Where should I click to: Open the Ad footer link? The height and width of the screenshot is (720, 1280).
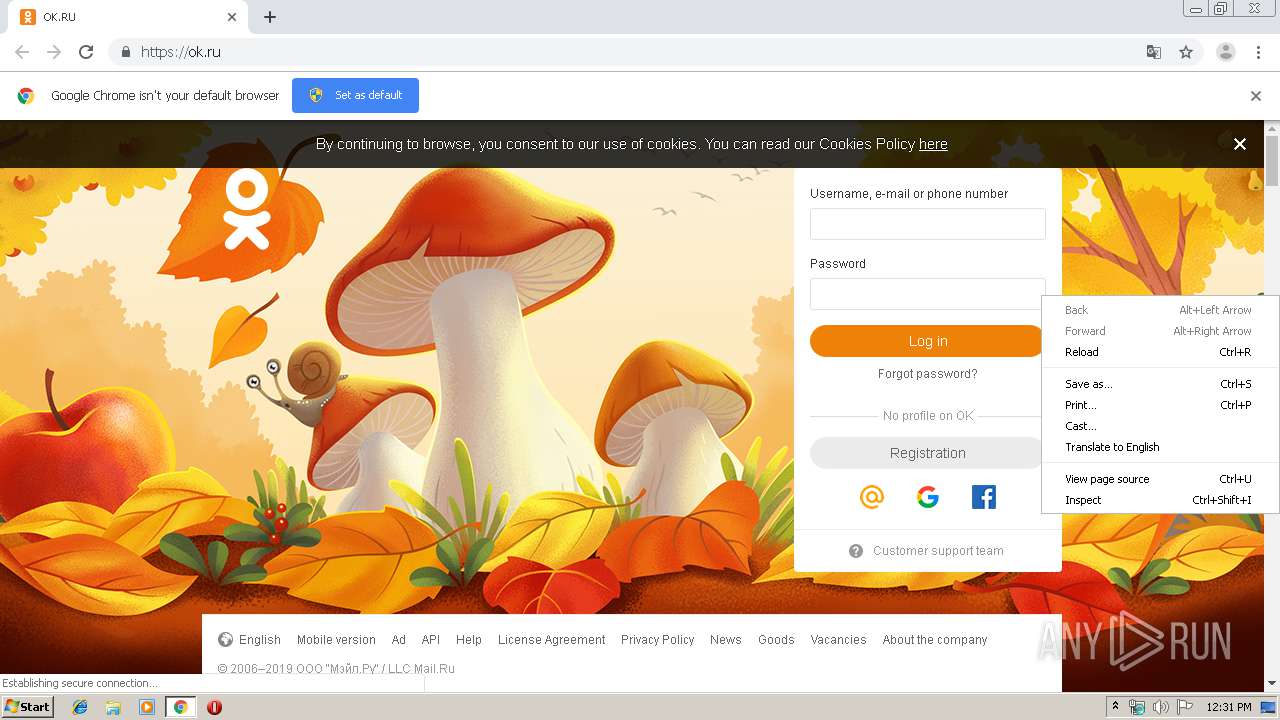tap(399, 640)
